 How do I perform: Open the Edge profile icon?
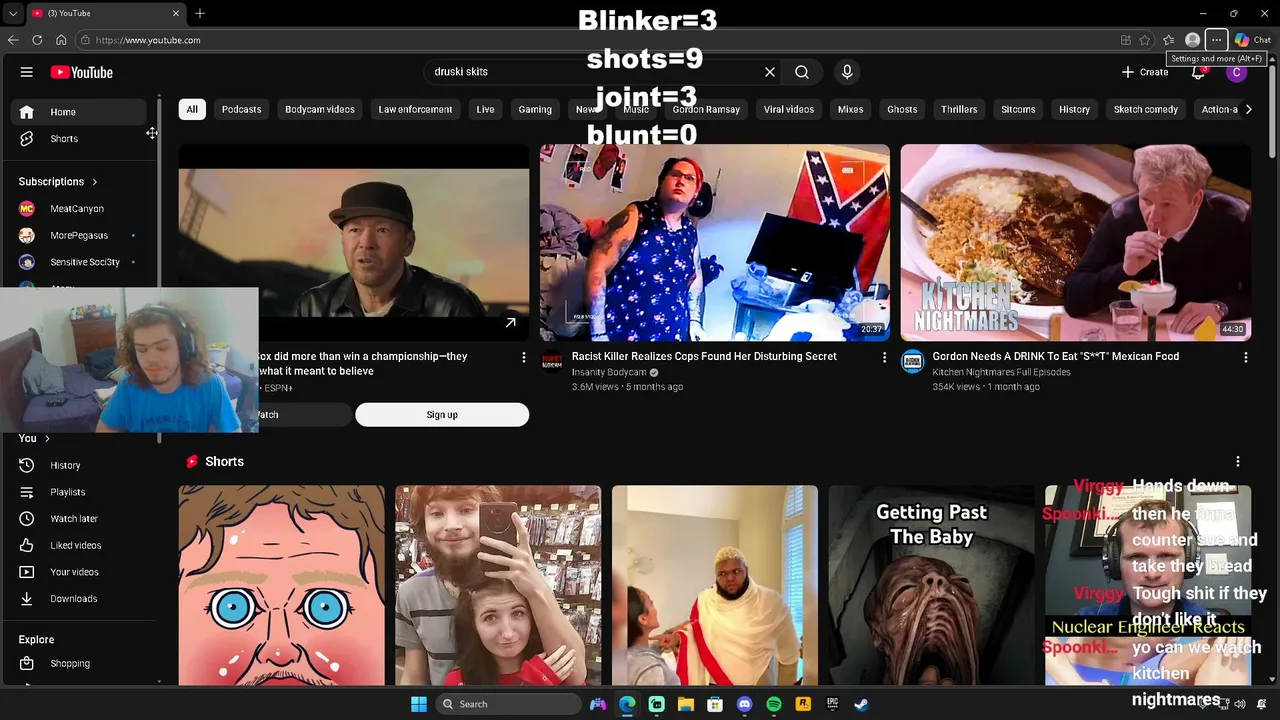coord(1192,40)
